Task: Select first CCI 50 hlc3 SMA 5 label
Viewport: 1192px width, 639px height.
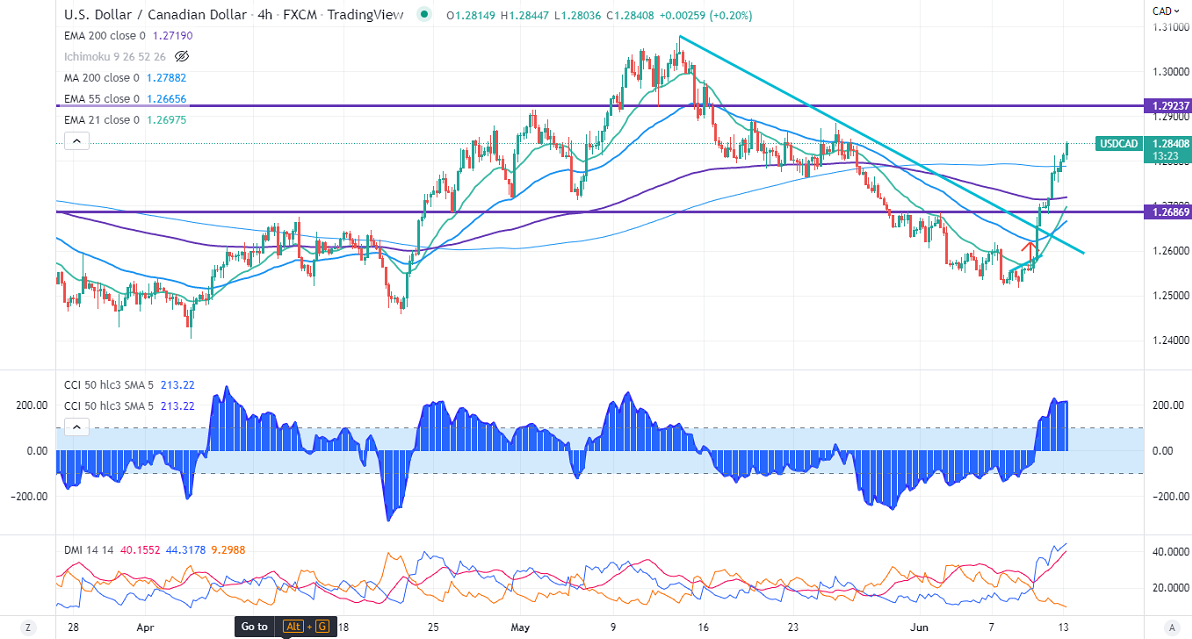Action: (109, 385)
